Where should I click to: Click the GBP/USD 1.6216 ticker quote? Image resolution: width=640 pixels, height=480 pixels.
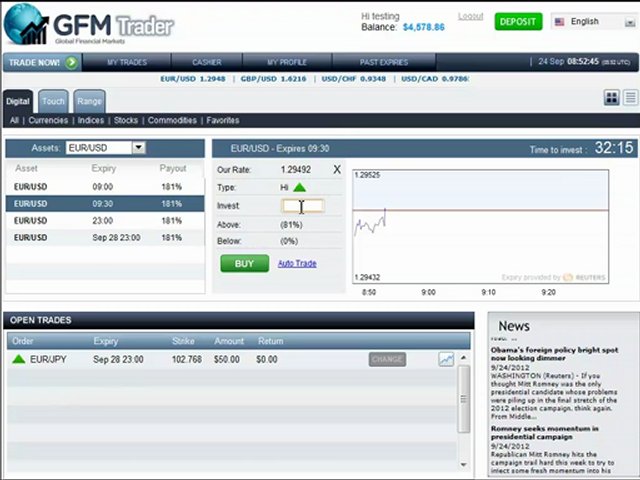tap(273, 79)
